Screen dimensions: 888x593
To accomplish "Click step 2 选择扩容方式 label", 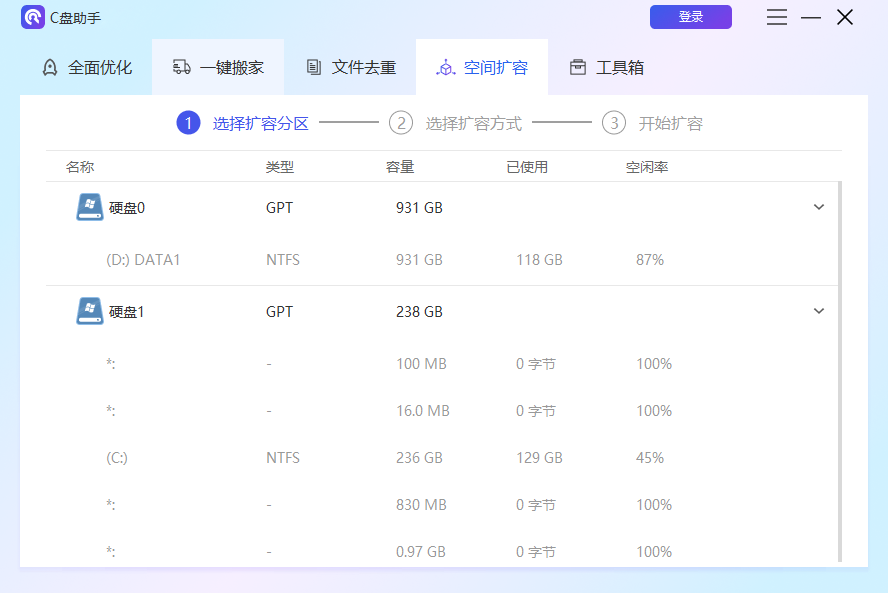I will coord(470,122).
